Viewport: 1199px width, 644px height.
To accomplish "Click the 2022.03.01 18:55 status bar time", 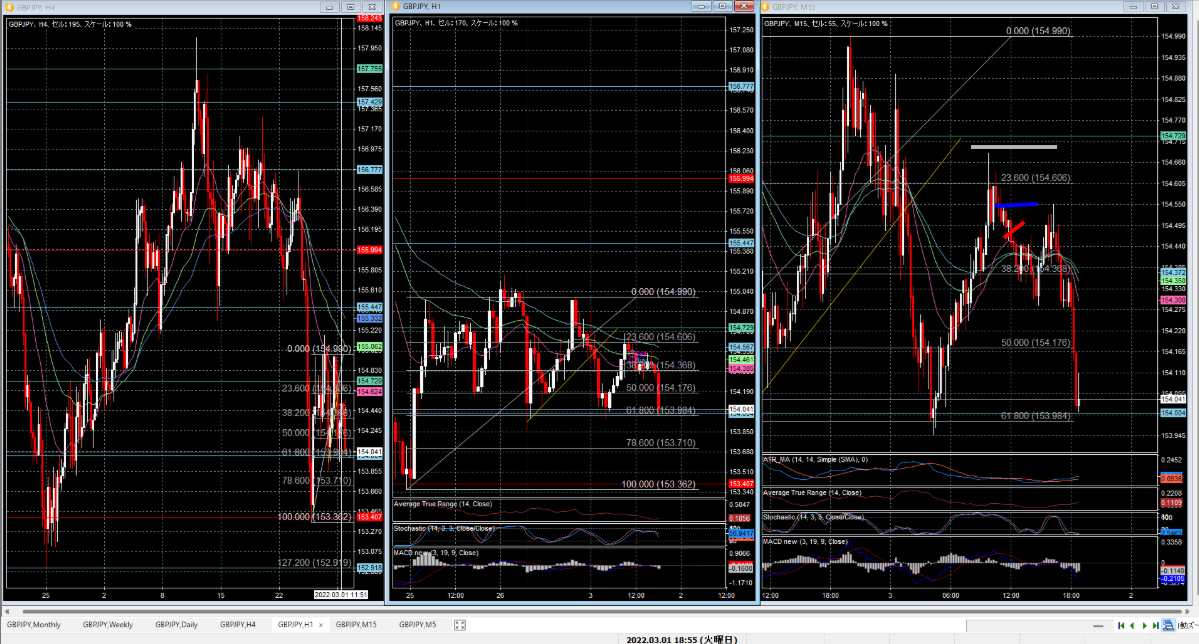I will 681,639.
